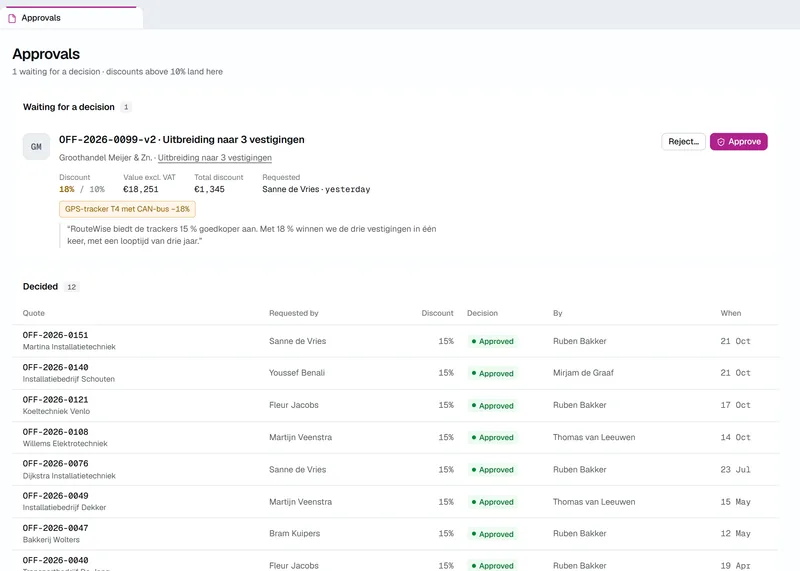
Task: Click the Decision column header
Action: [482, 313]
